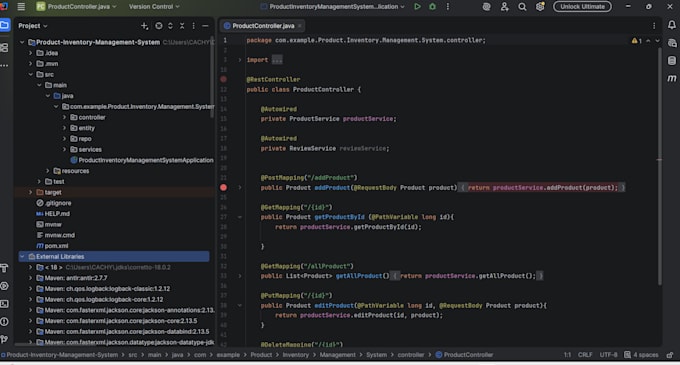Change the 4 spaces indent setting
This screenshot has width=680, height=365.
(x=641, y=355)
